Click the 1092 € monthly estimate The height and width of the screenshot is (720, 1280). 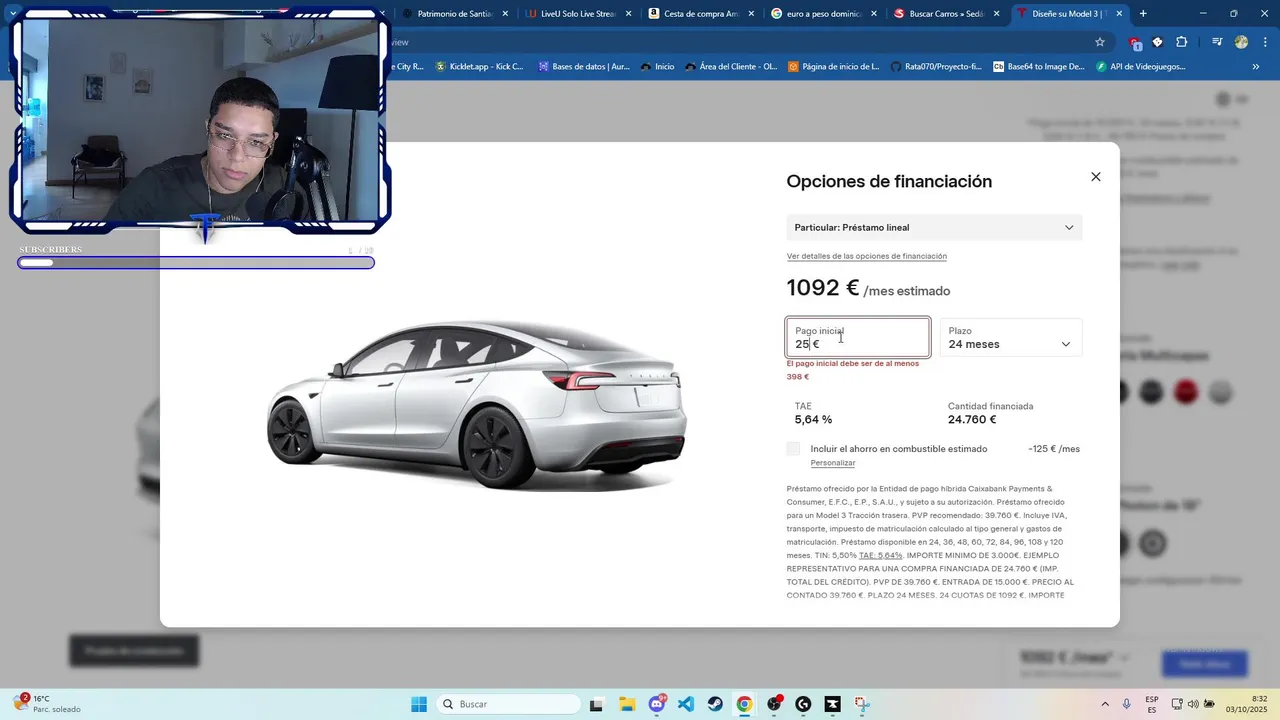click(x=823, y=288)
